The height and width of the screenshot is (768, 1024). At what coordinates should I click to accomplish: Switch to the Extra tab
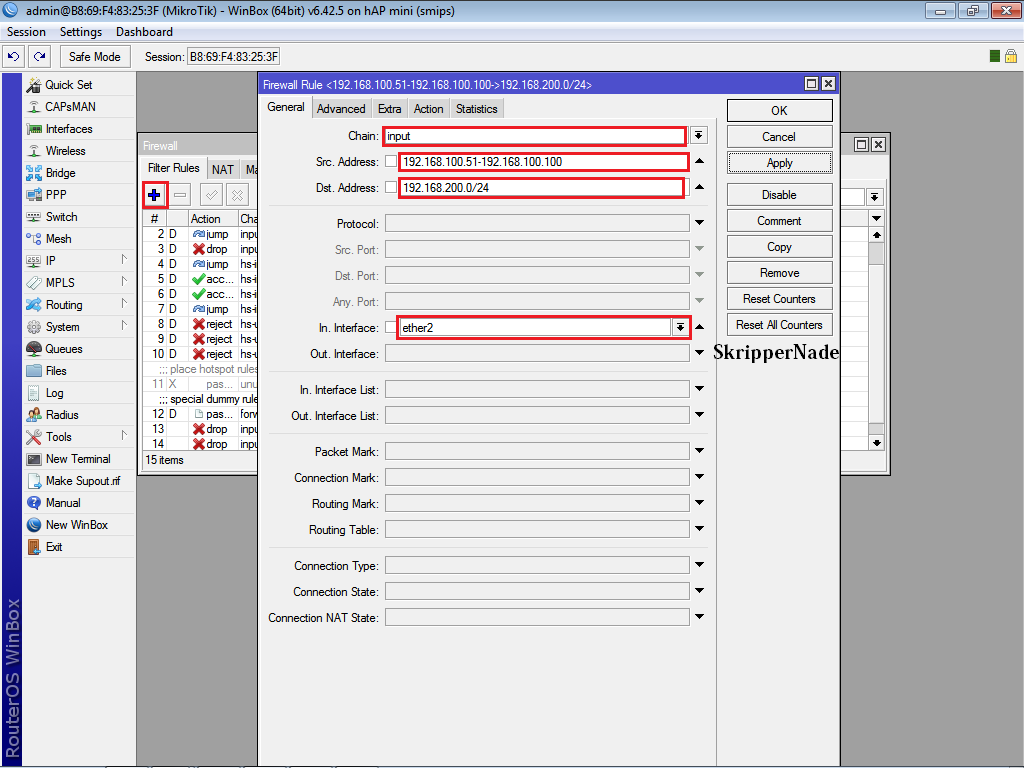coord(389,109)
